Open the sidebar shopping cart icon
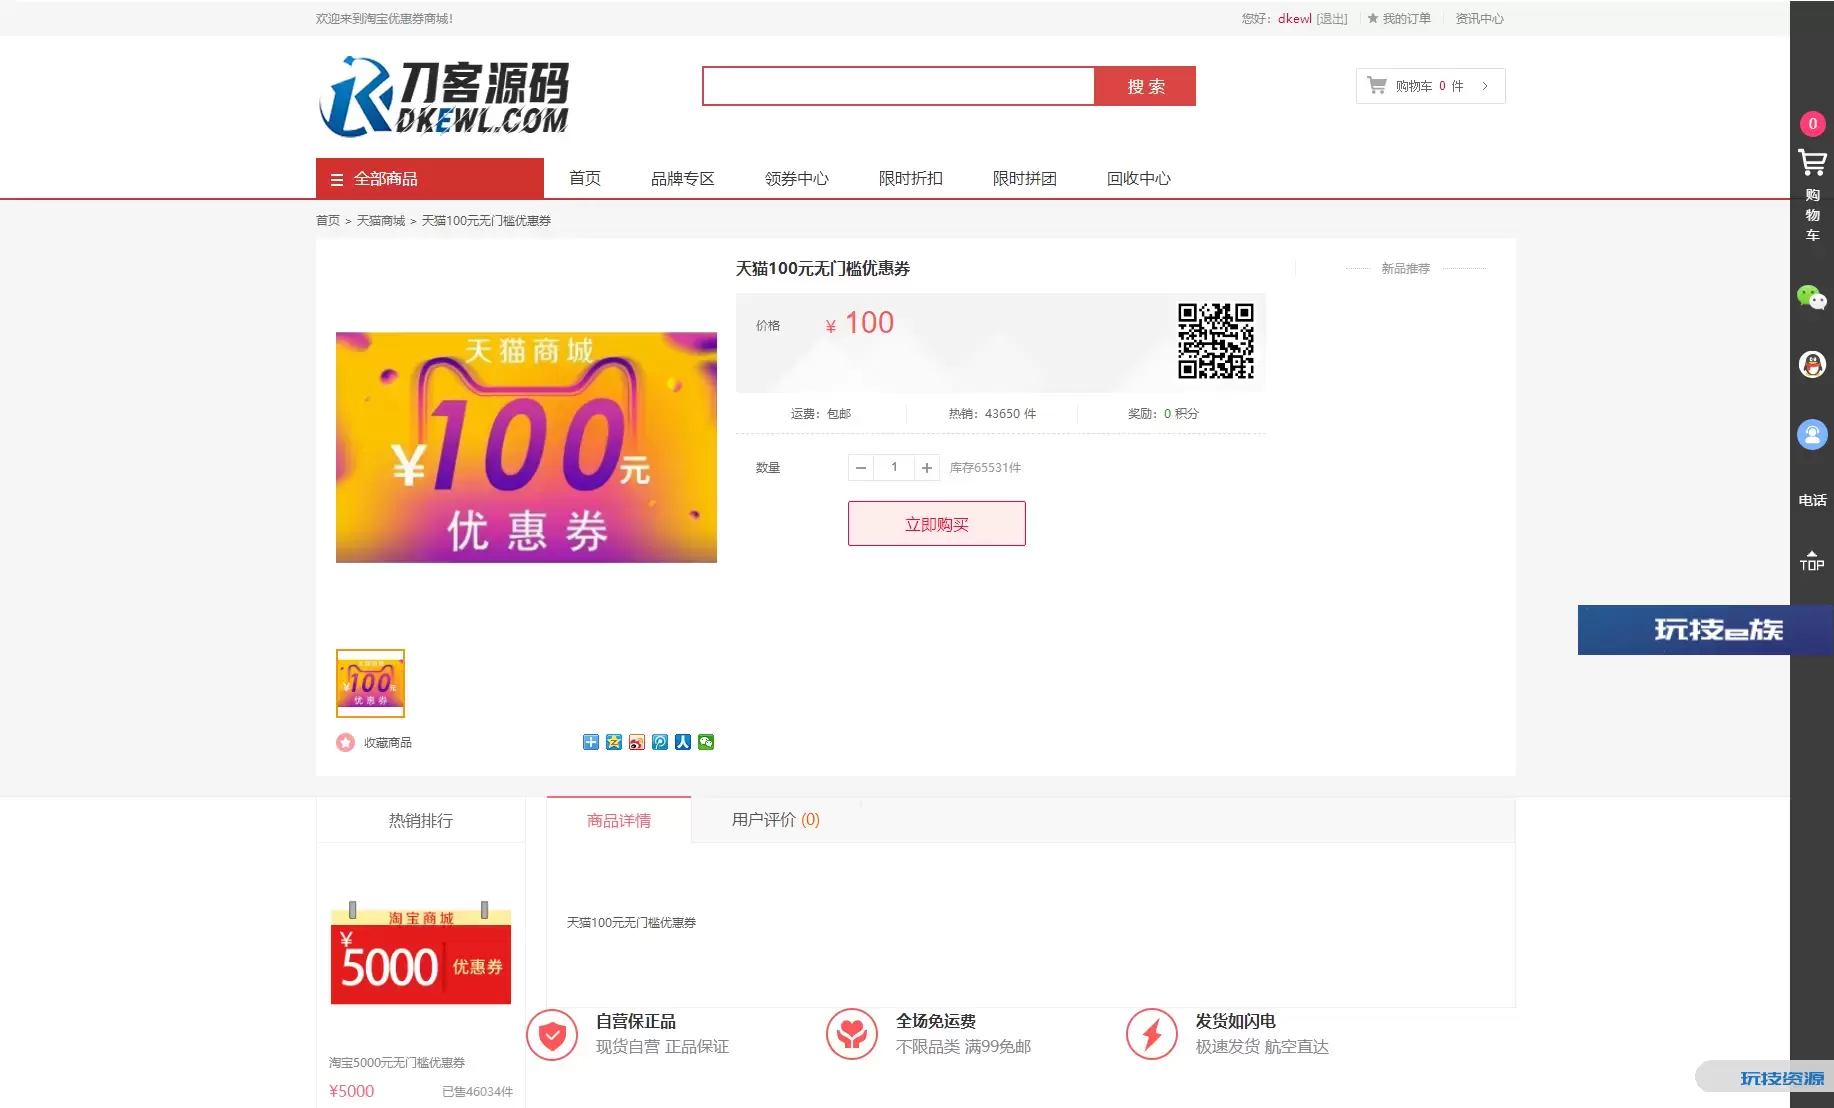 point(1812,162)
